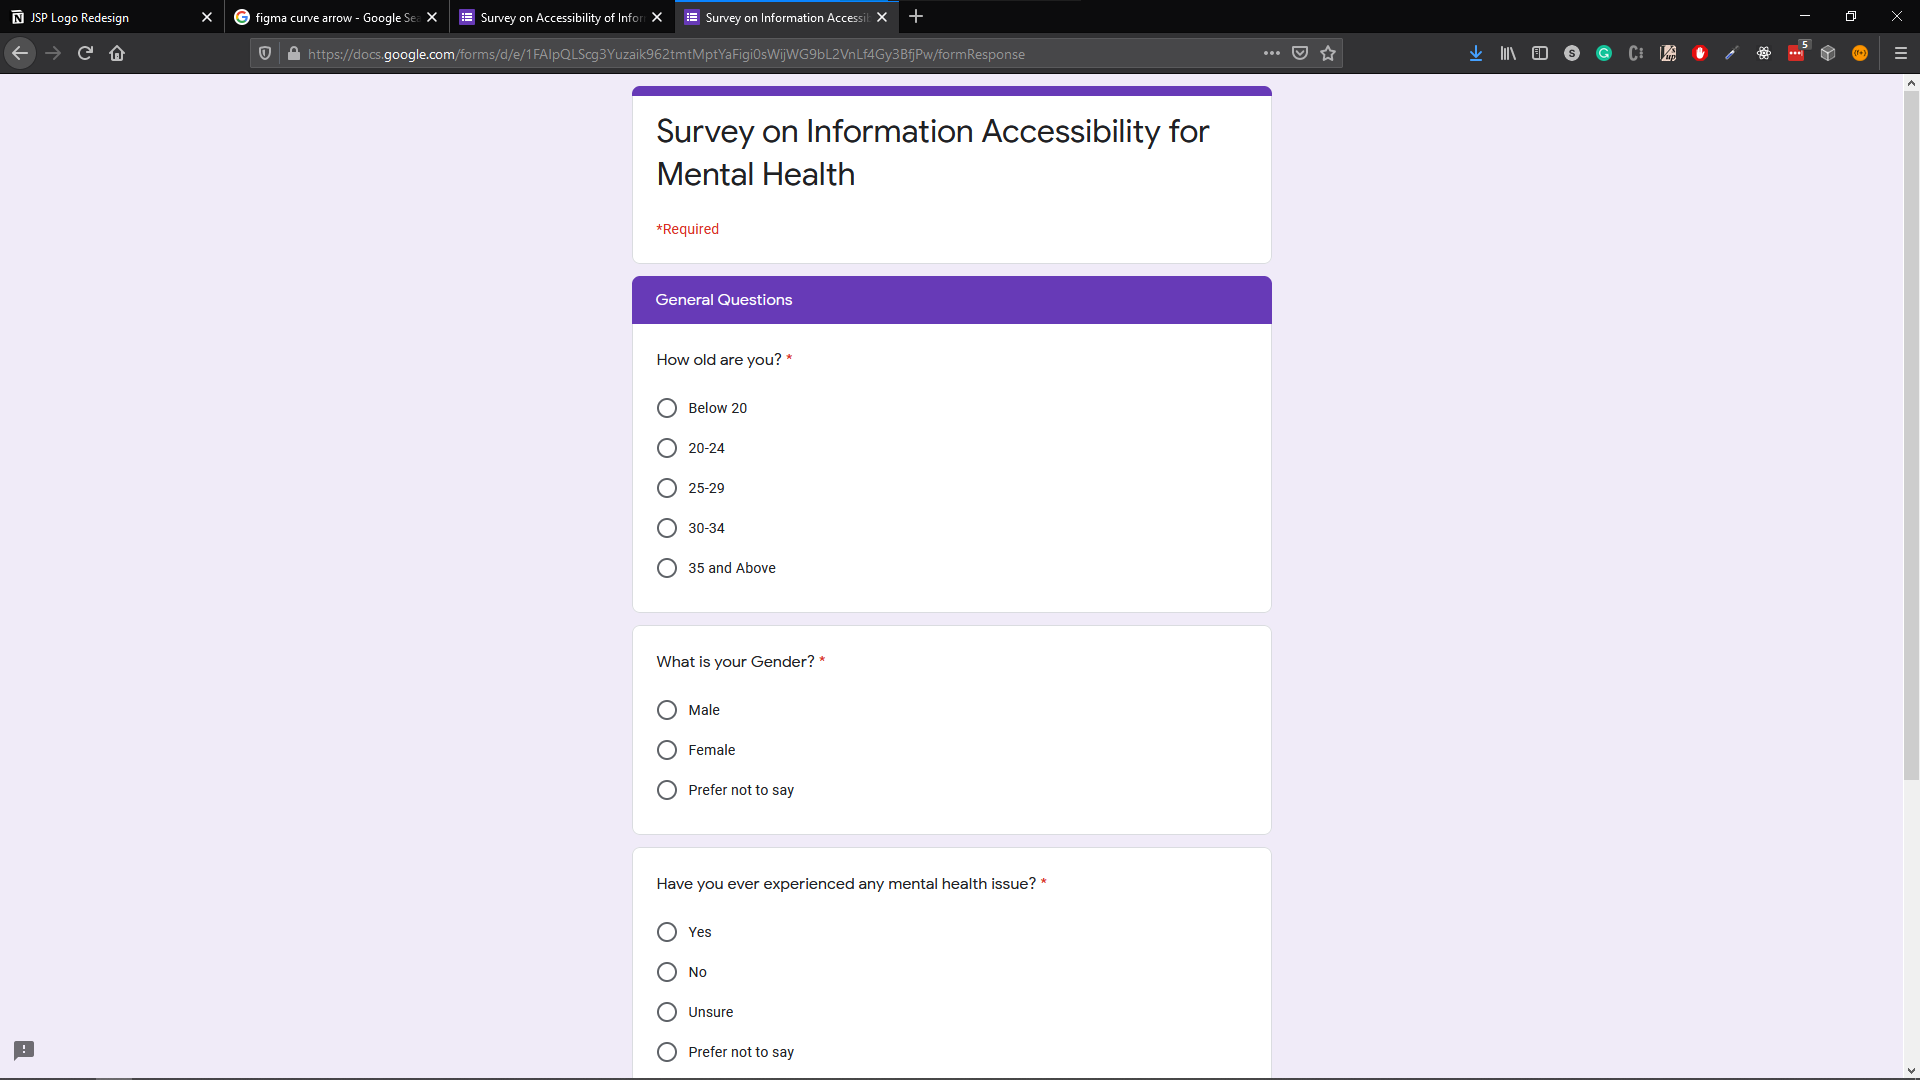Show site security padlock info
This screenshot has width=1920, height=1080.
(x=294, y=54)
